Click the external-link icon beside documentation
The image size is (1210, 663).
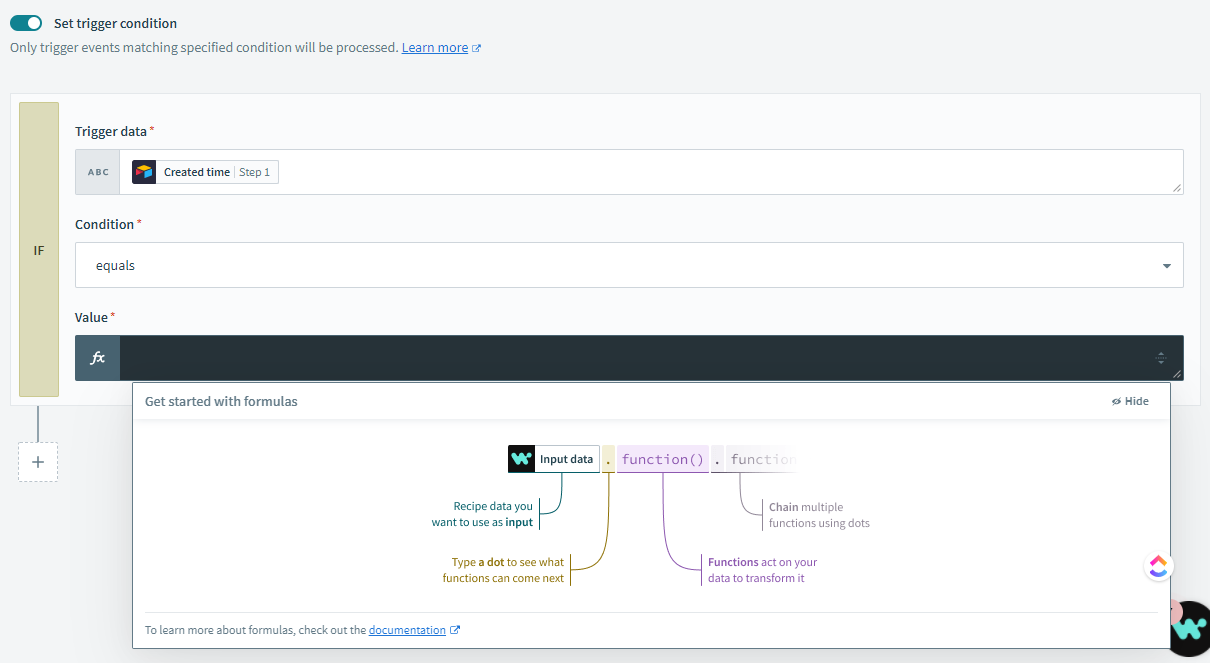(x=456, y=629)
